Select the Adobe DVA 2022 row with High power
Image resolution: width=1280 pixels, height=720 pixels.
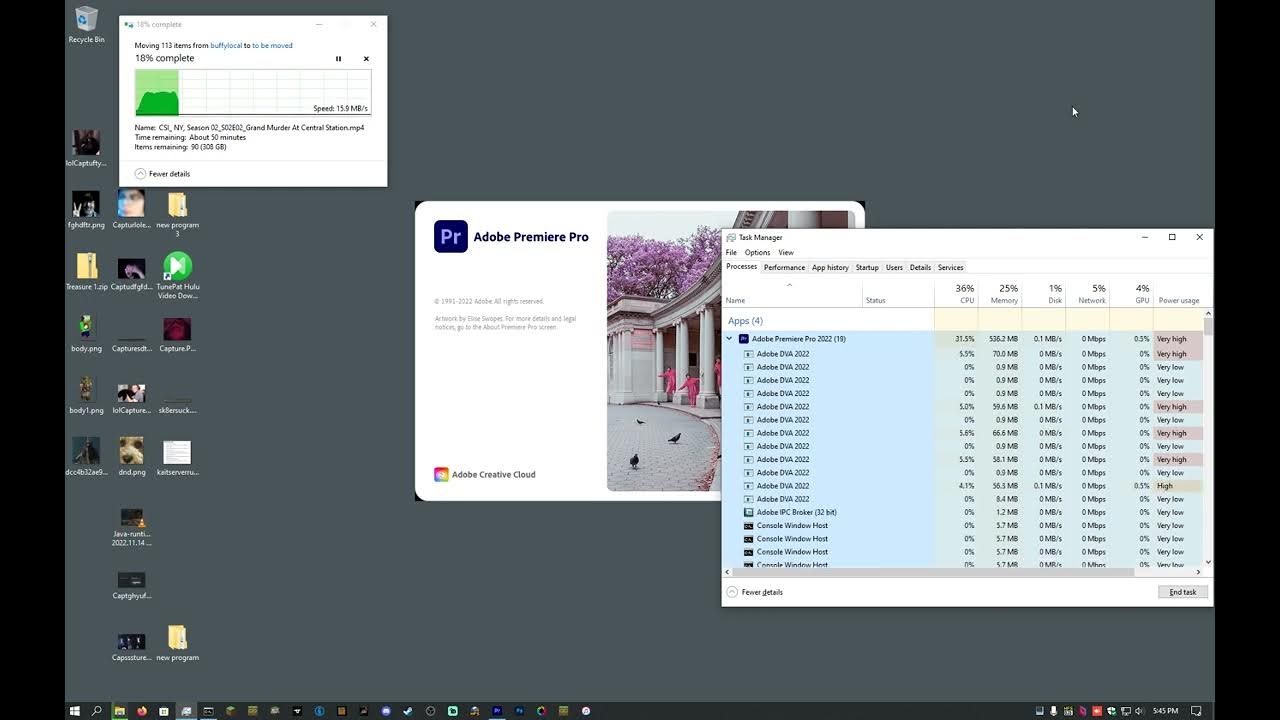[964, 486]
